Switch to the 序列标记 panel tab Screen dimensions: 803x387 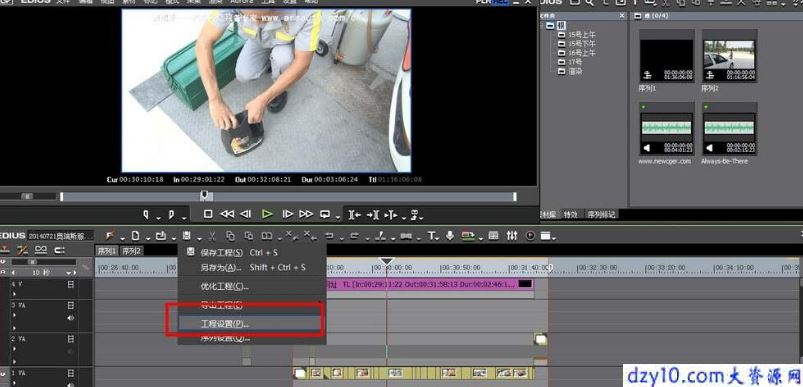[x=601, y=214]
